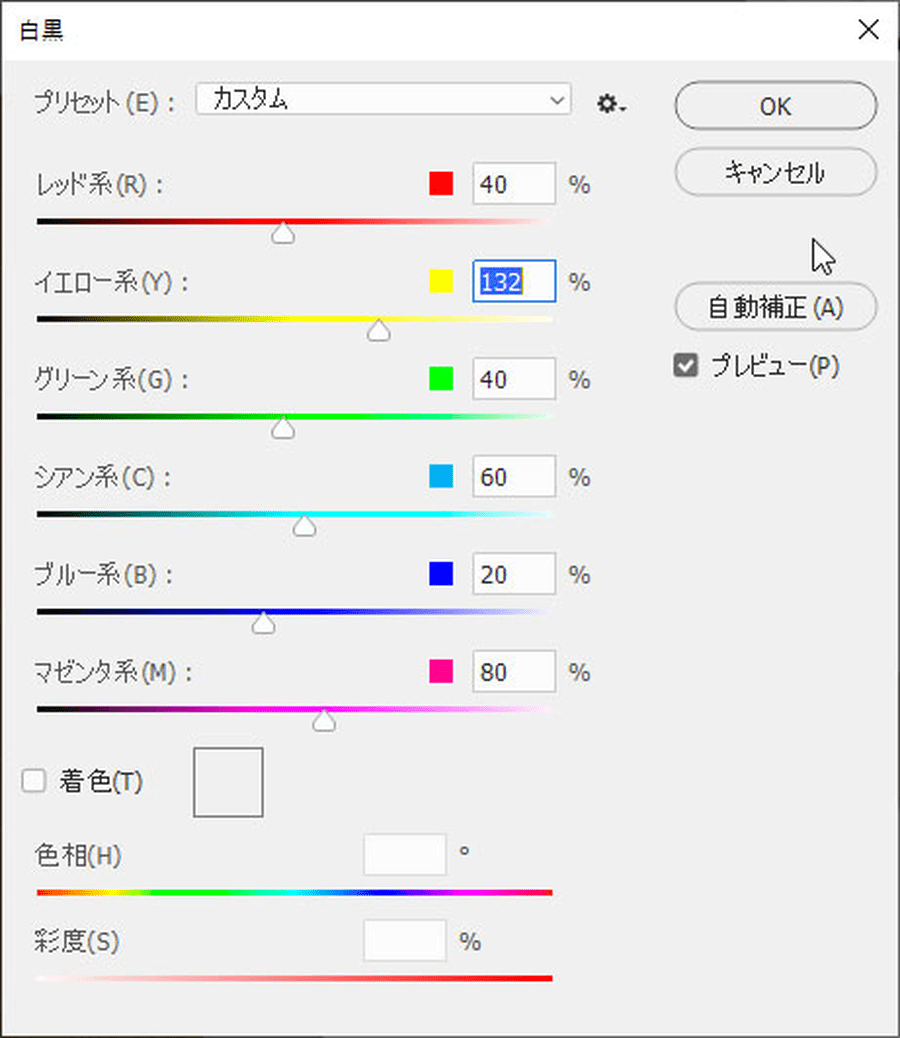
Task: Close the 白黒 dialog window
Action: click(868, 29)
